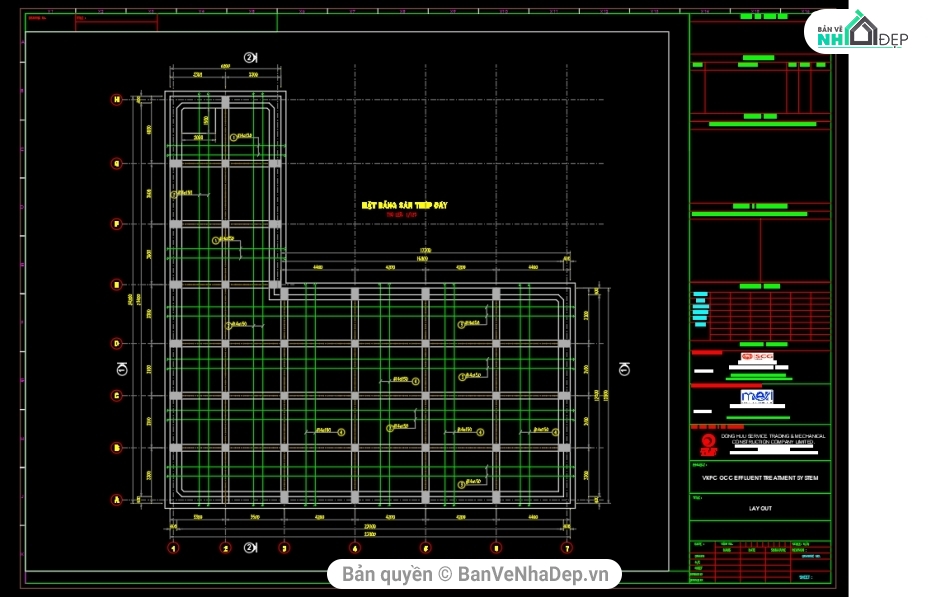Click section marker 2 at bottom of plan
950x597 pixels.
[x=250, y=548]
